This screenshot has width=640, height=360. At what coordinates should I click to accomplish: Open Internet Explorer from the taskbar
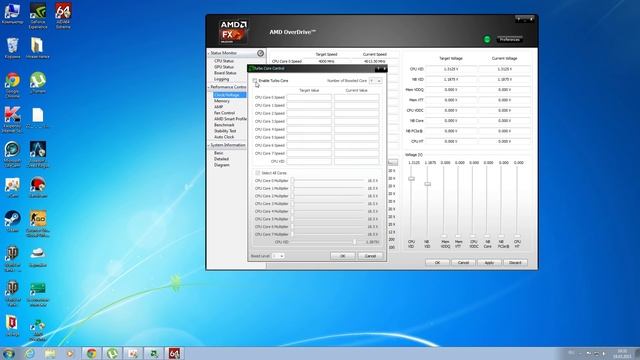[29, 353]
